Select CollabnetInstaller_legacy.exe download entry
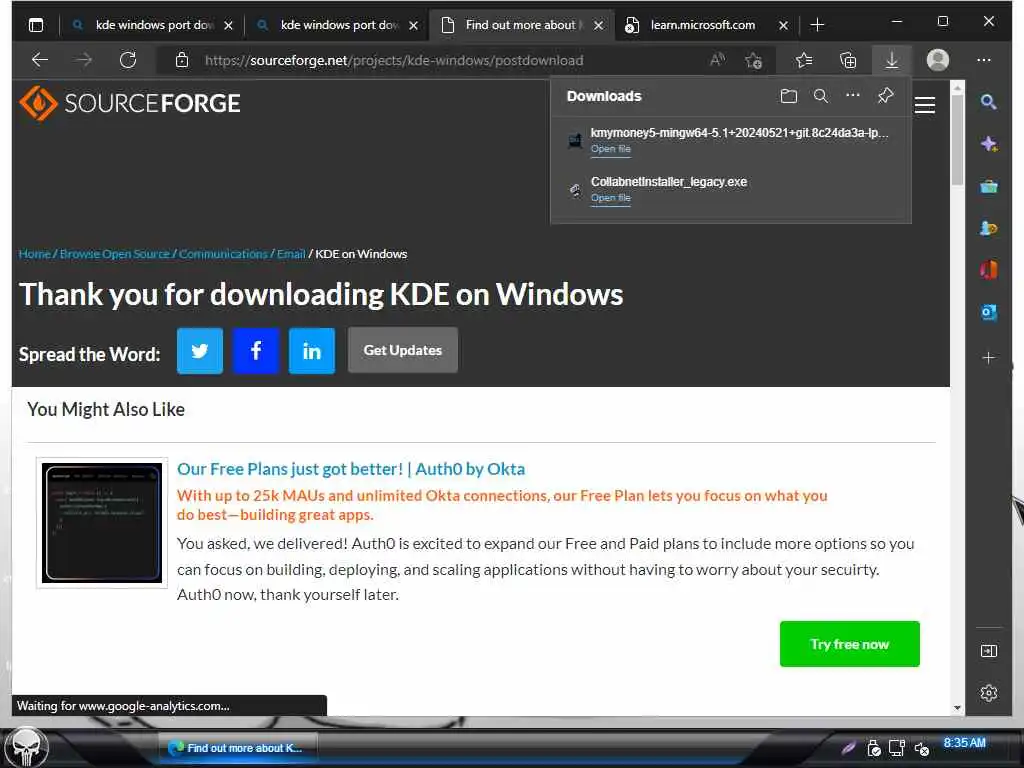Image resolution: width=1024 pixels, height=768 pixels. coord(730,189)
